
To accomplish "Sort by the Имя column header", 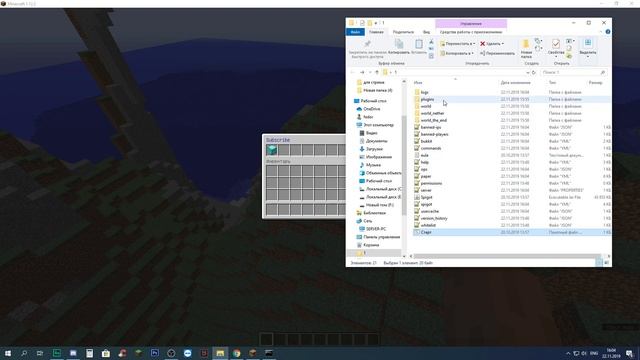I will click(418, 83).
